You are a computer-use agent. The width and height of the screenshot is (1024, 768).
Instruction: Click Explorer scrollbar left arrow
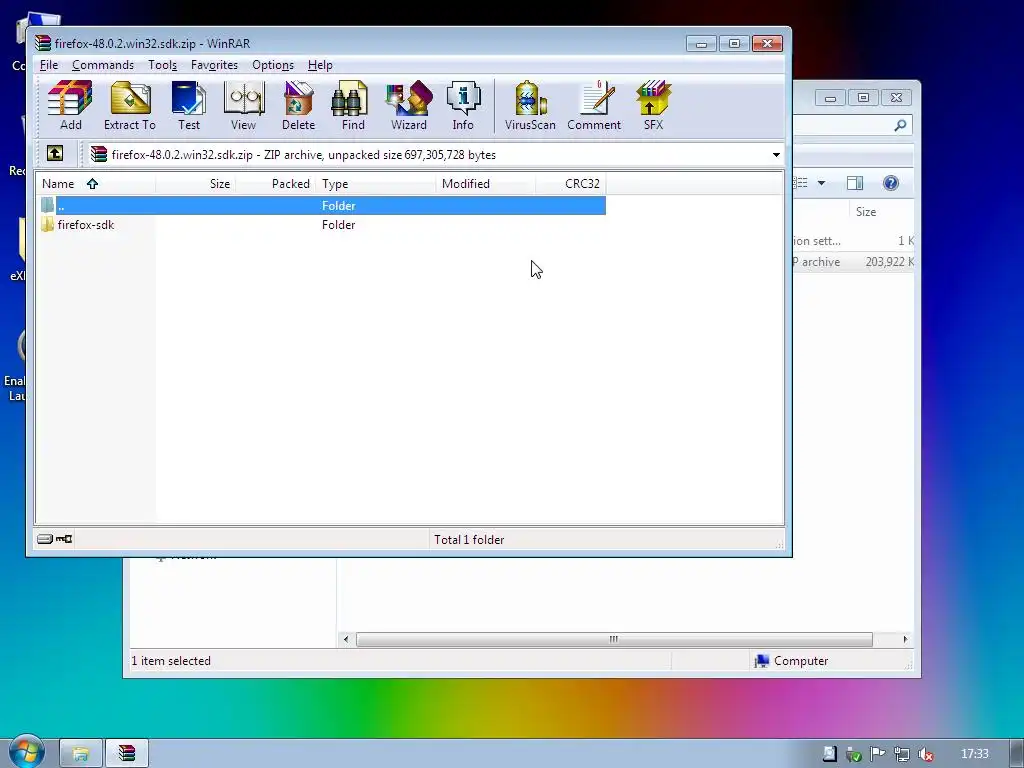tap(346, 639)
